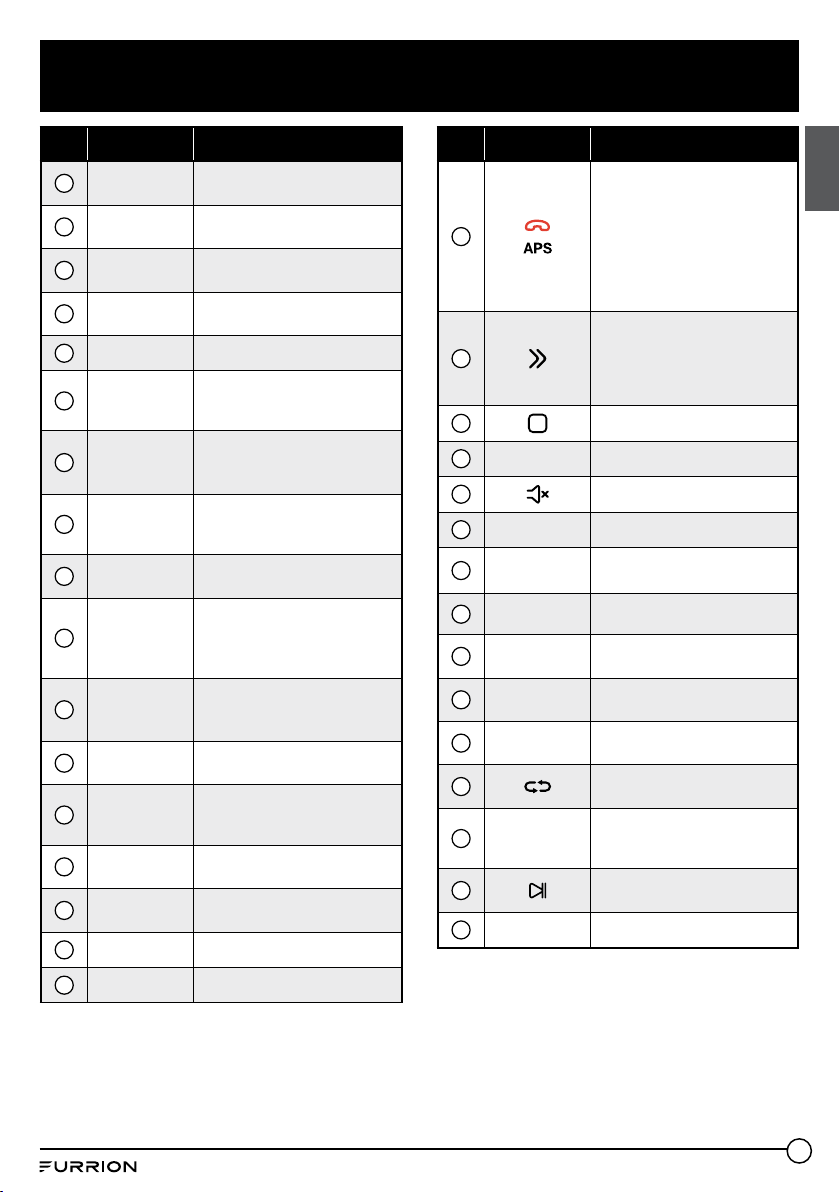
Task: Select the circle beside the repeat icon
Action: [x=461, y=787]
